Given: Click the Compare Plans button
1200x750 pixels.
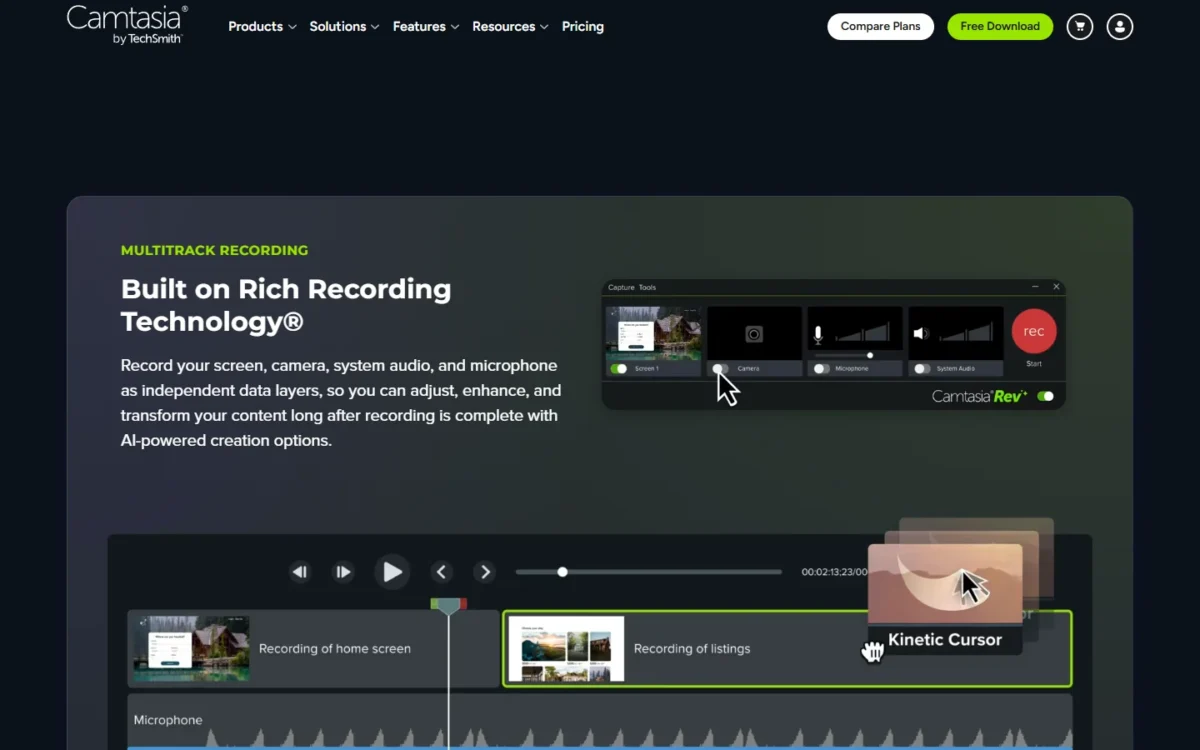Looking at the screenshot, I should click(x=880, y=27).
